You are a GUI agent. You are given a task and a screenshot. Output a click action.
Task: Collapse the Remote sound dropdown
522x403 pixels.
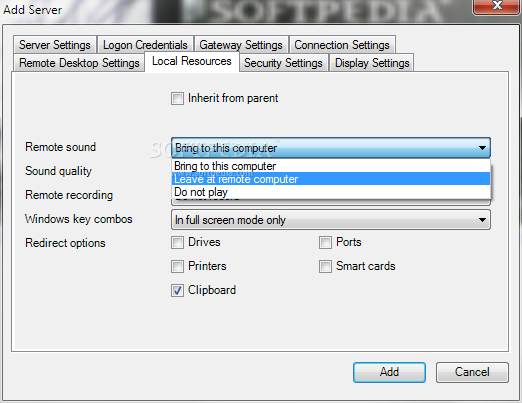(331, 148)
